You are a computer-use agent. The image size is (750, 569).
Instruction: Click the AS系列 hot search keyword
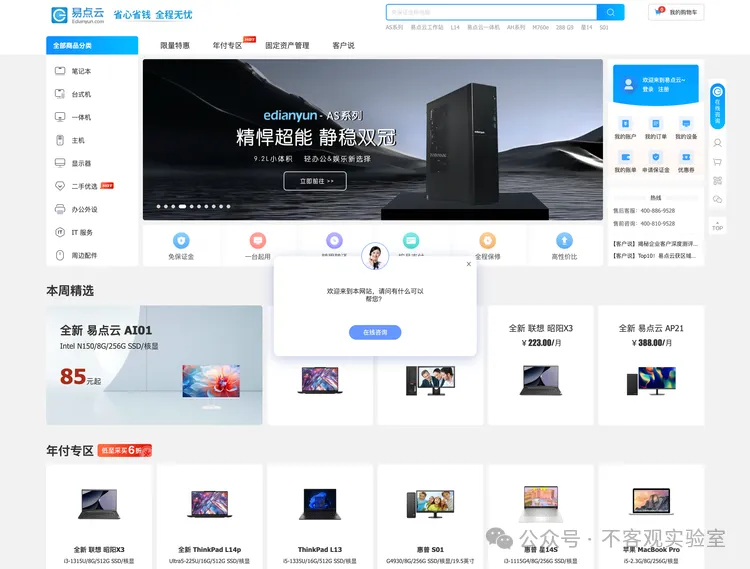[x=394, y=28]
